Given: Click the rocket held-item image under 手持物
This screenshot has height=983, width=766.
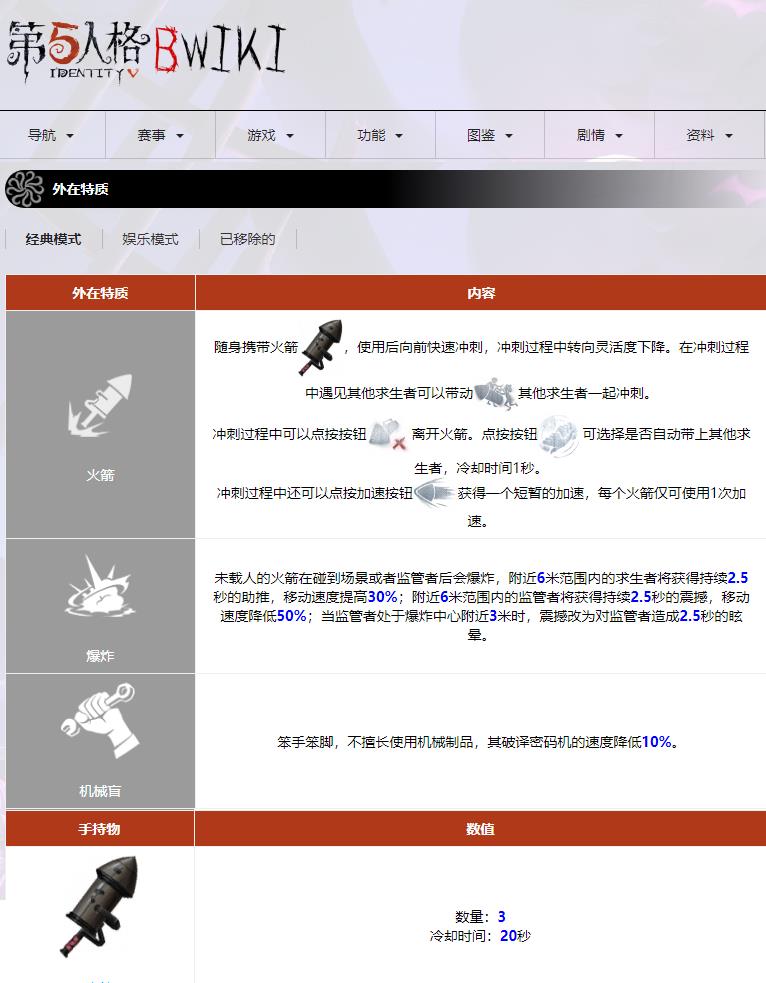Looking at the screenshot, I should pyautogui.click(x=100, y=907).
